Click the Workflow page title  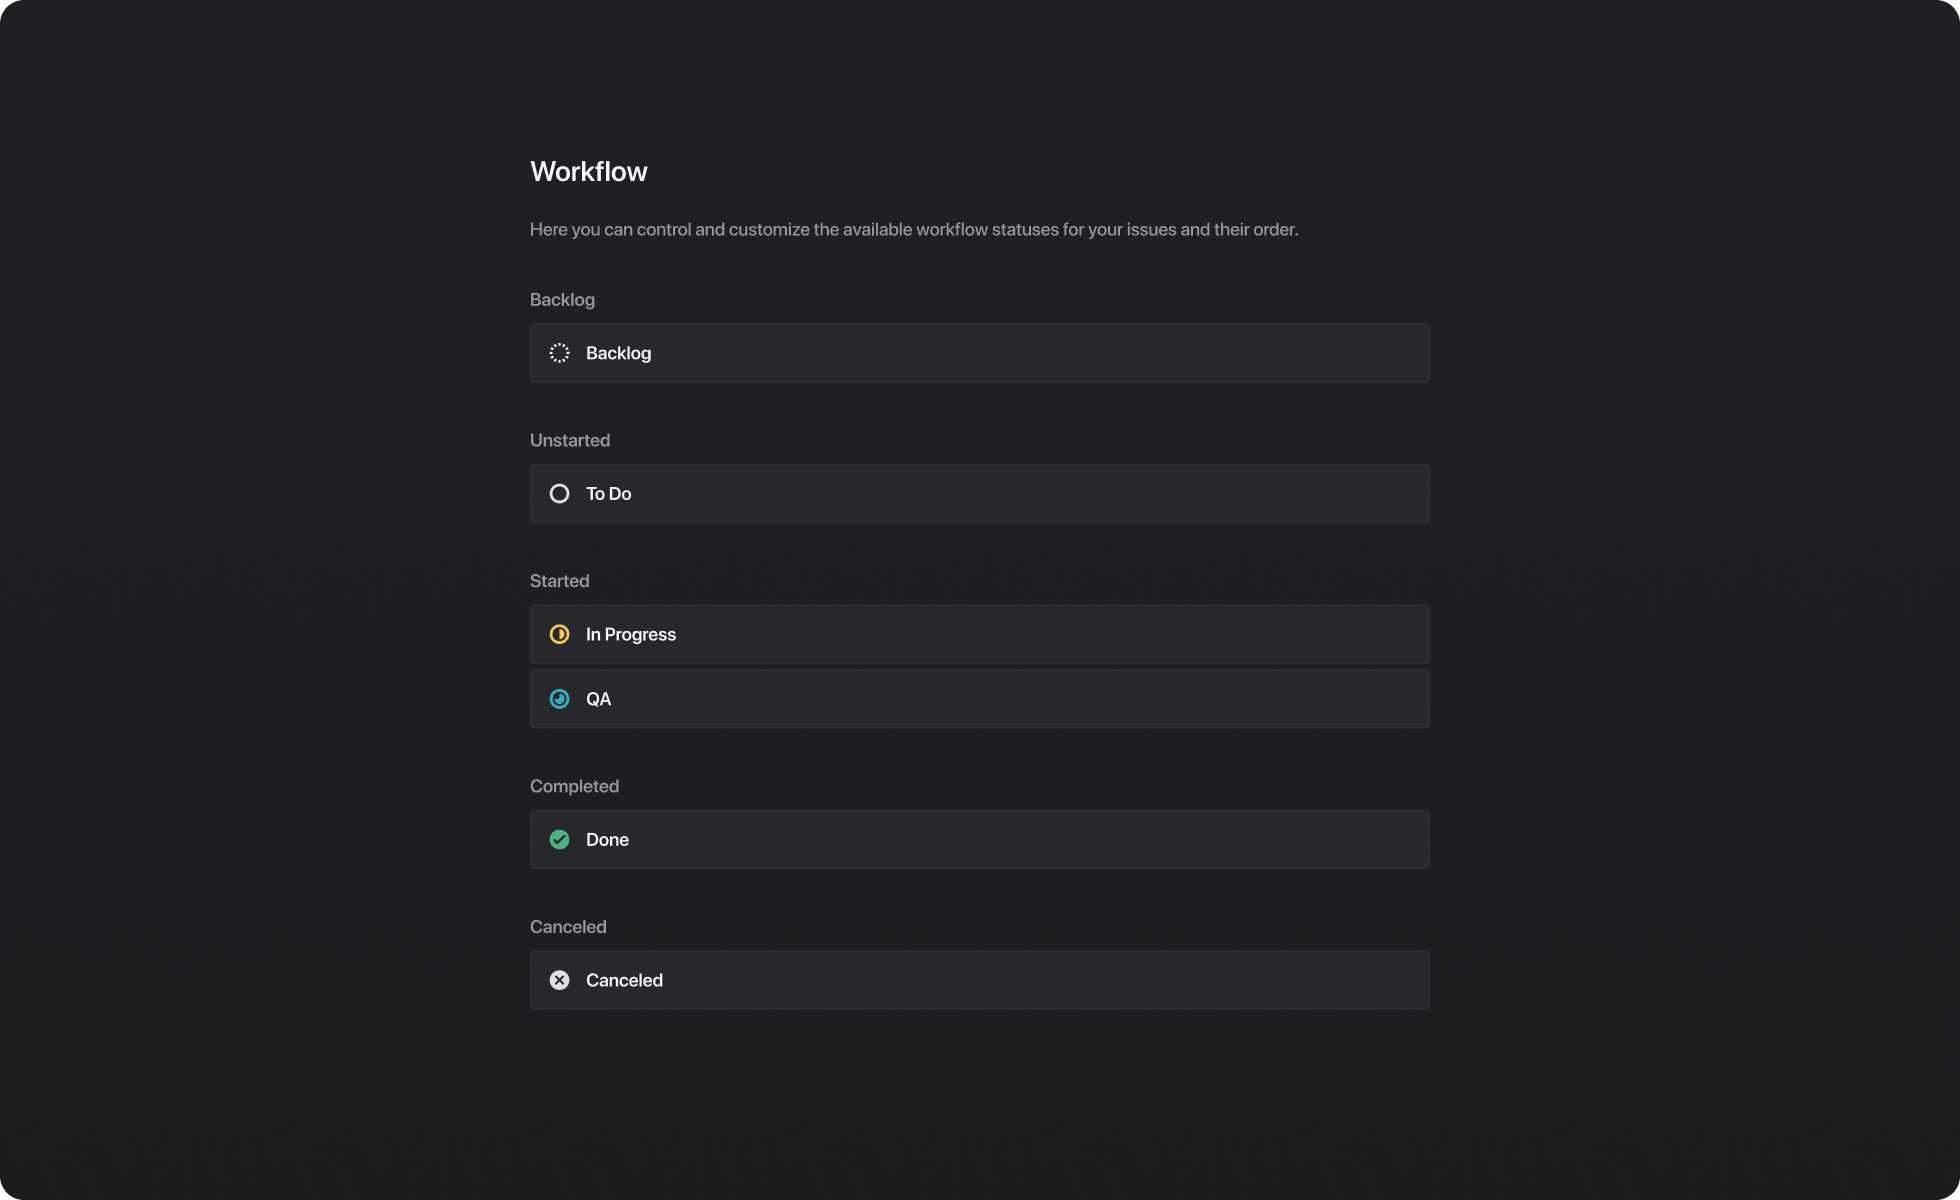588,171
